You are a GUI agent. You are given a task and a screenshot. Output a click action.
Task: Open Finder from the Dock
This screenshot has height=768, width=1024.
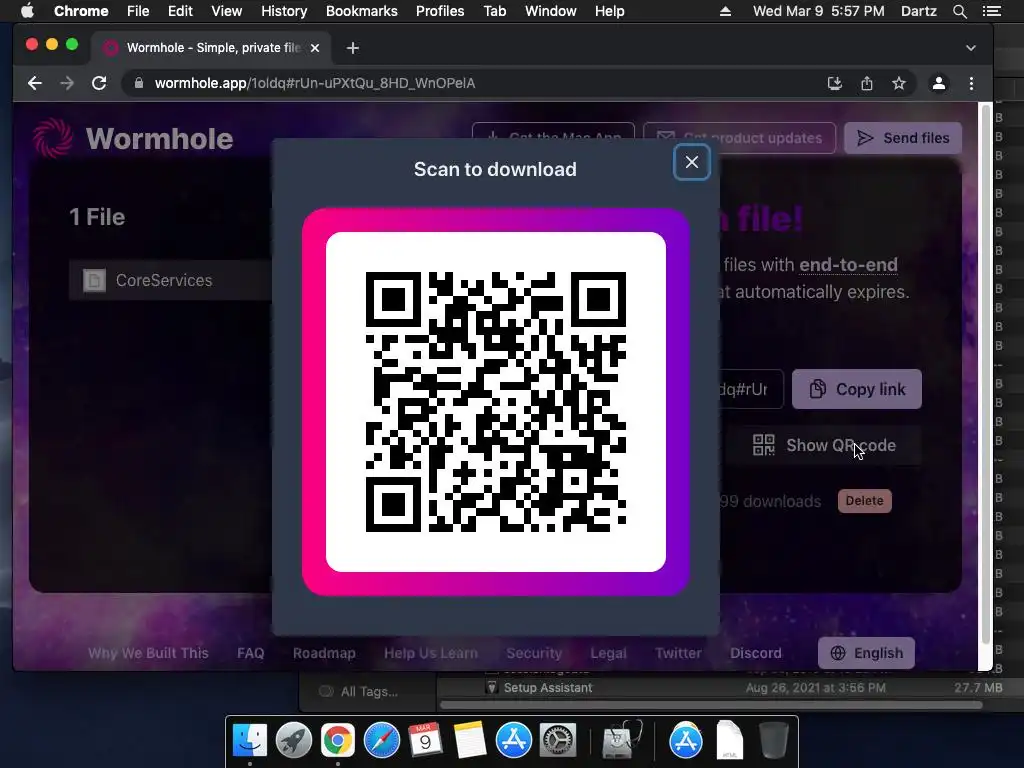[249, 741]
